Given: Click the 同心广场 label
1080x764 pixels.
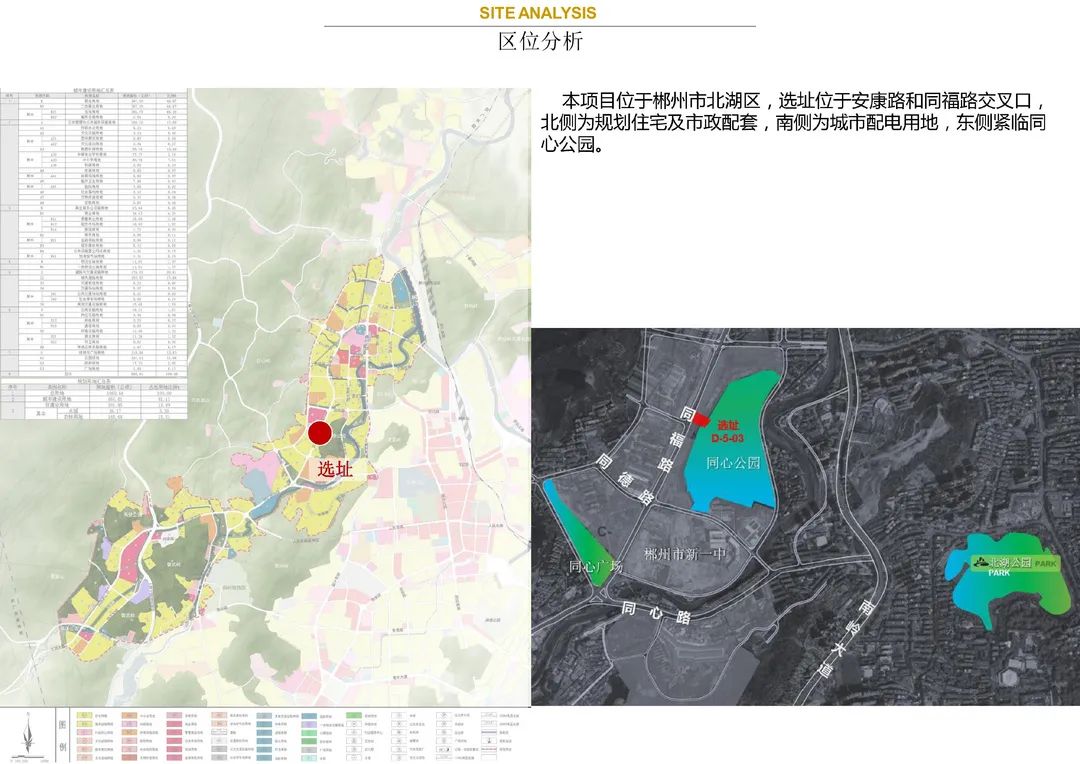Looking at the screenshot, I should (x=596, y=566).
